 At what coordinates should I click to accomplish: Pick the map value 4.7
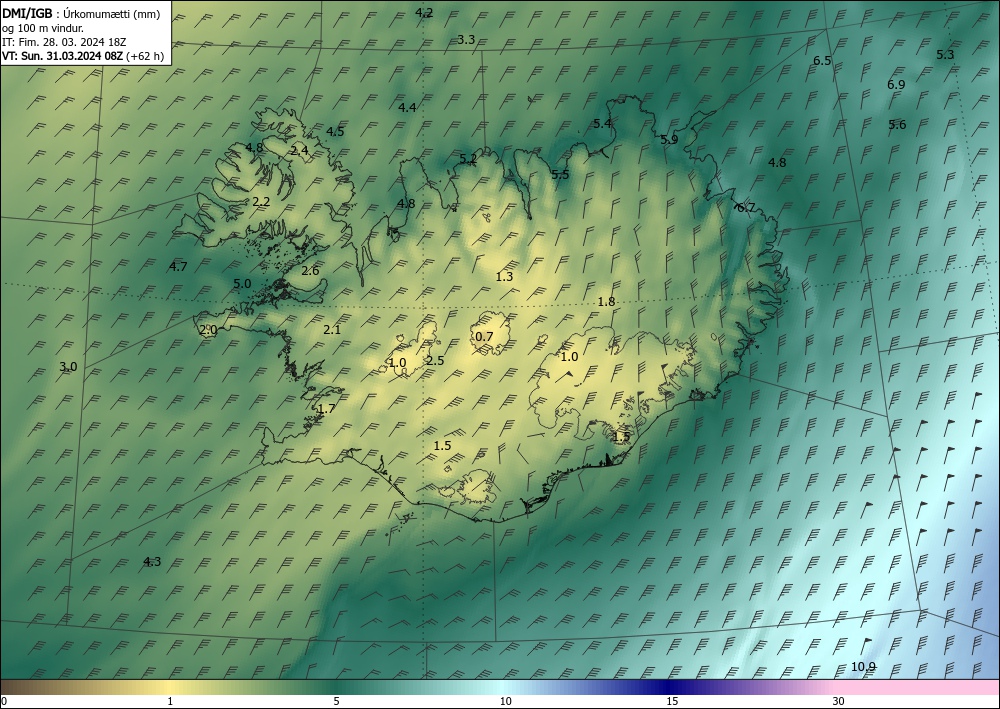coord(179,267)
